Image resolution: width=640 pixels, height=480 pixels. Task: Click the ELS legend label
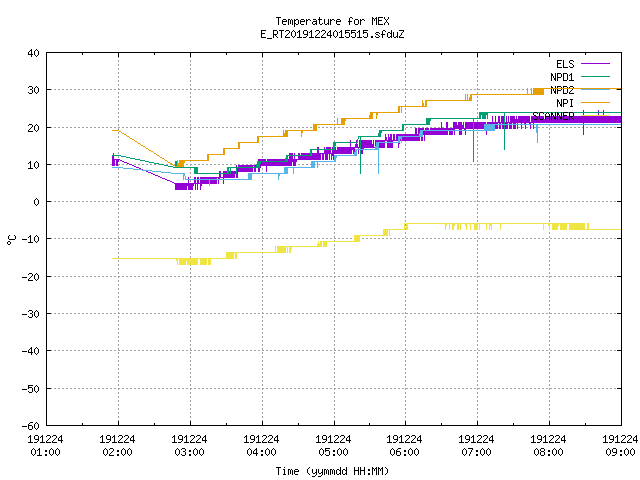click(565, 64)
